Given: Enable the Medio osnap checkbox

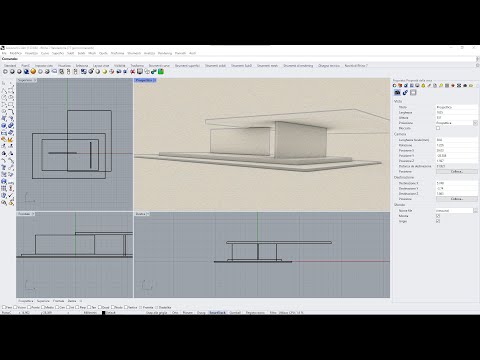Looking at the screenshot, I should pos(43,307).
